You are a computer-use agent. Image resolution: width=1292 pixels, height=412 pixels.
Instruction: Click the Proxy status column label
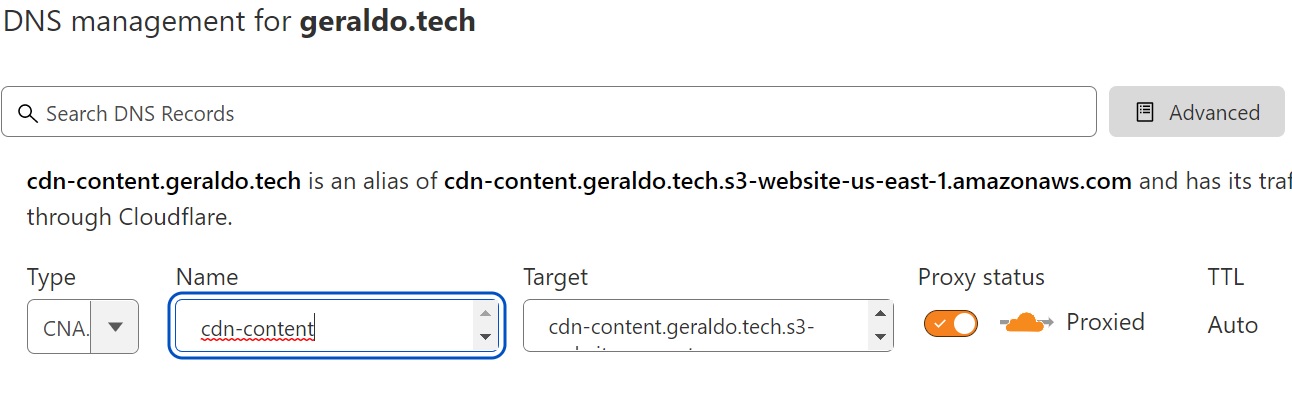coord(980,277)
